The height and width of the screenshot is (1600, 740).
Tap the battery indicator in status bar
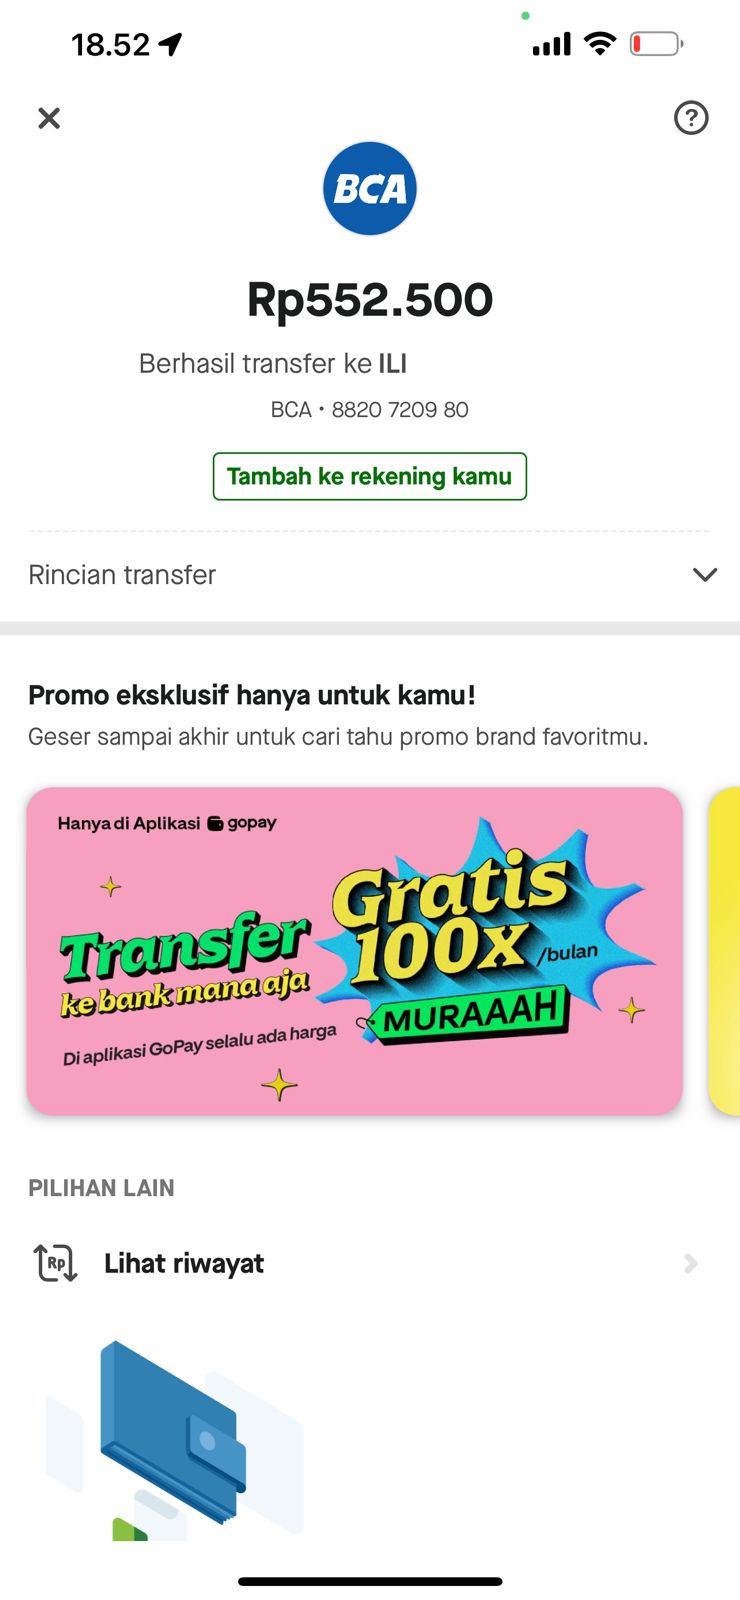click(656, 44)
